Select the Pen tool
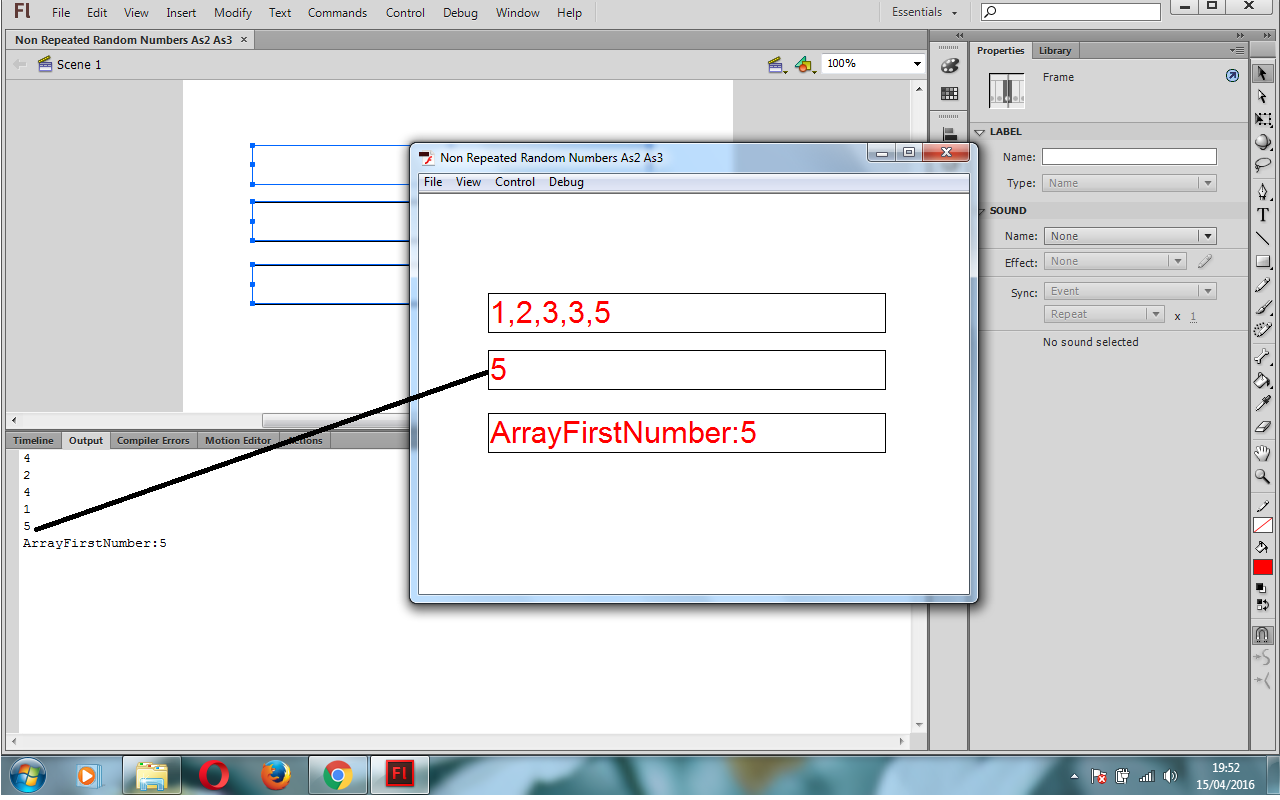Image resolution: width=1280 pixels, height=800 pixels. tap(1262, 190)
